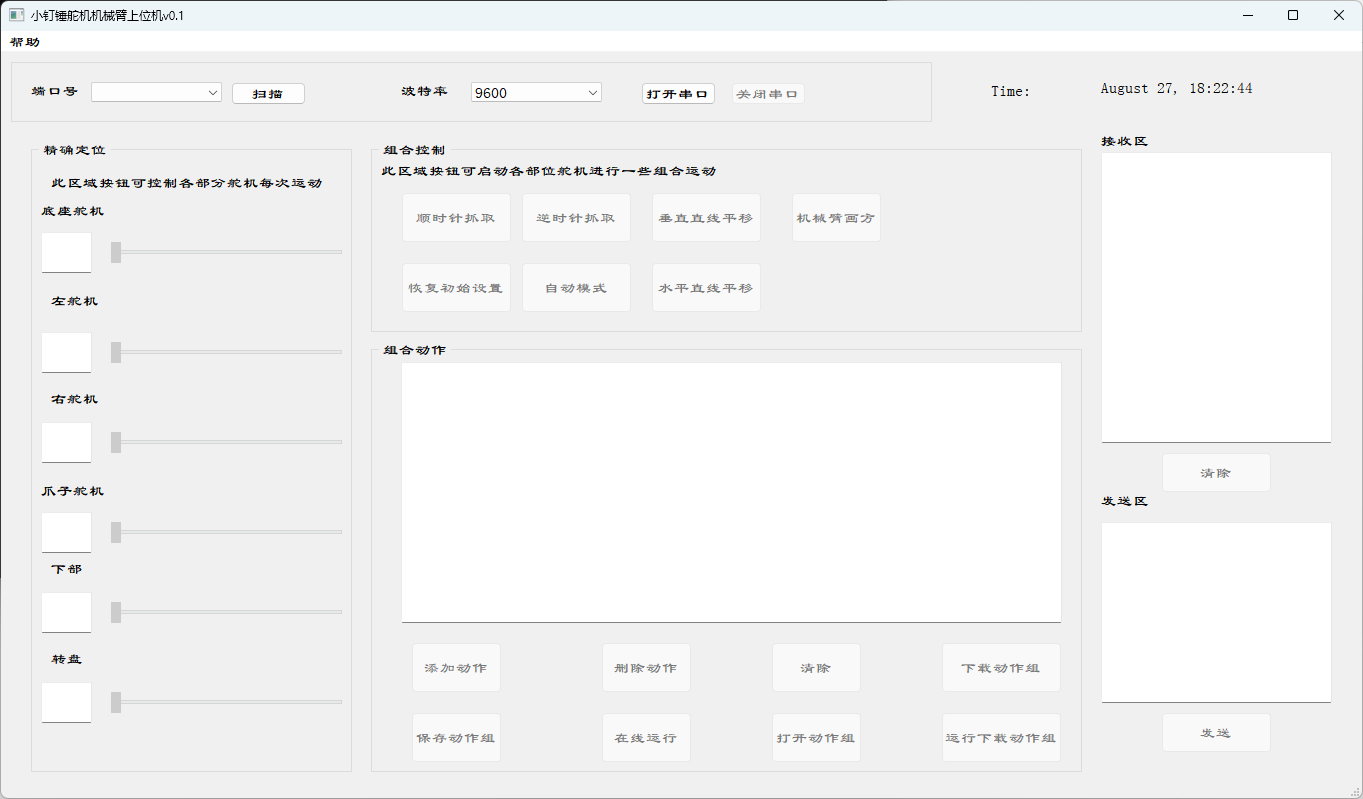Click inside the 组合动作 list area
The width and height of the screenshot is (1363, 799).
tap(731, 492)
